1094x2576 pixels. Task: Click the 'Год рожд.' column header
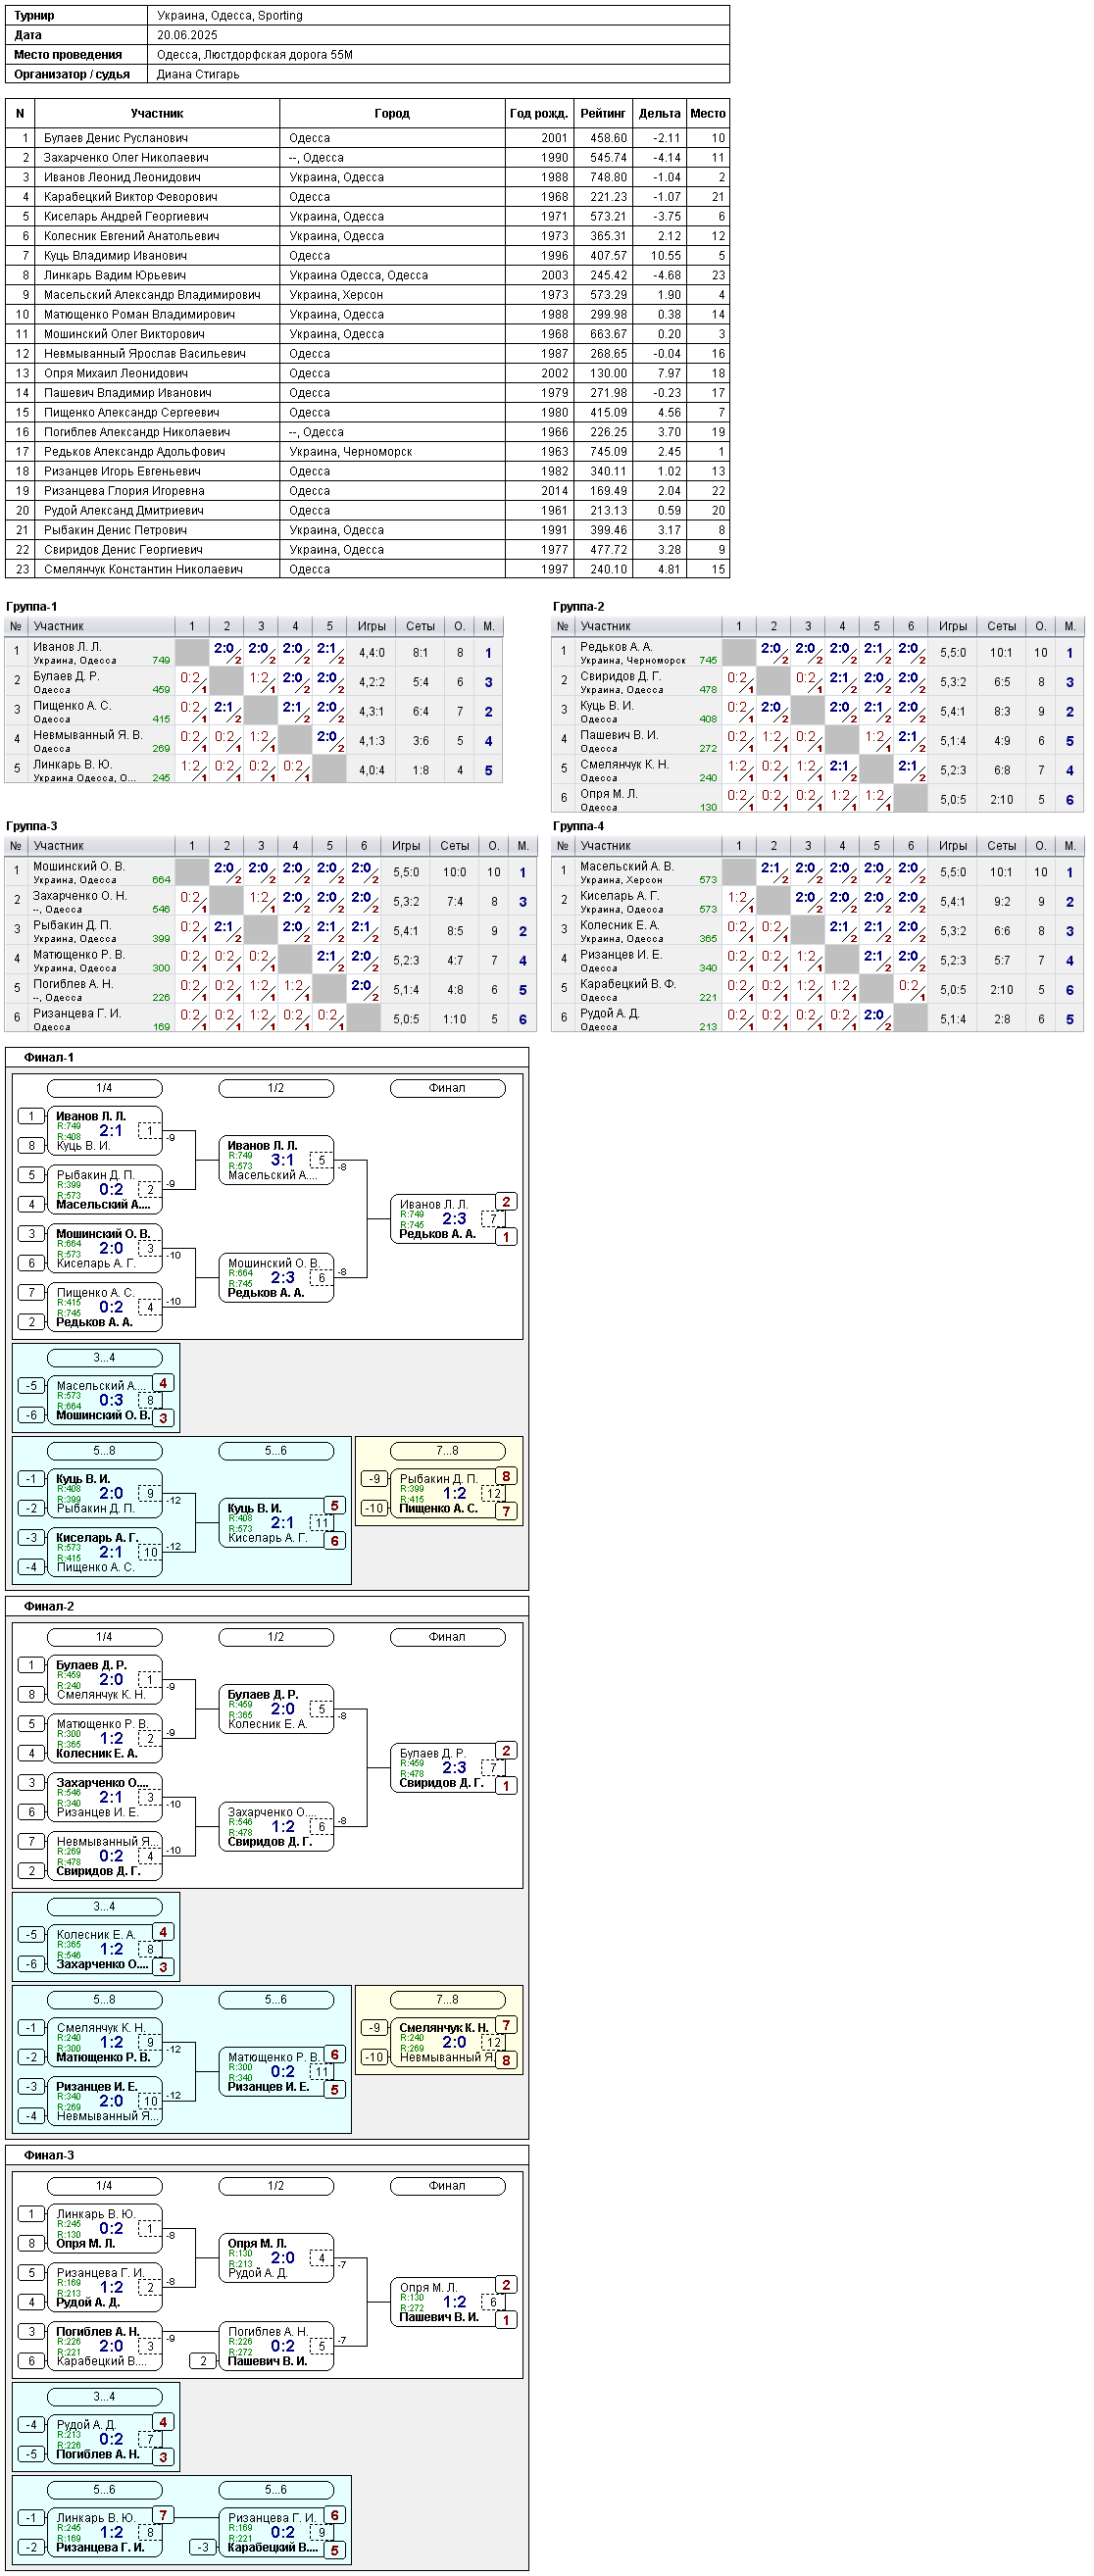pyautogui.click(x=538, y=113)
